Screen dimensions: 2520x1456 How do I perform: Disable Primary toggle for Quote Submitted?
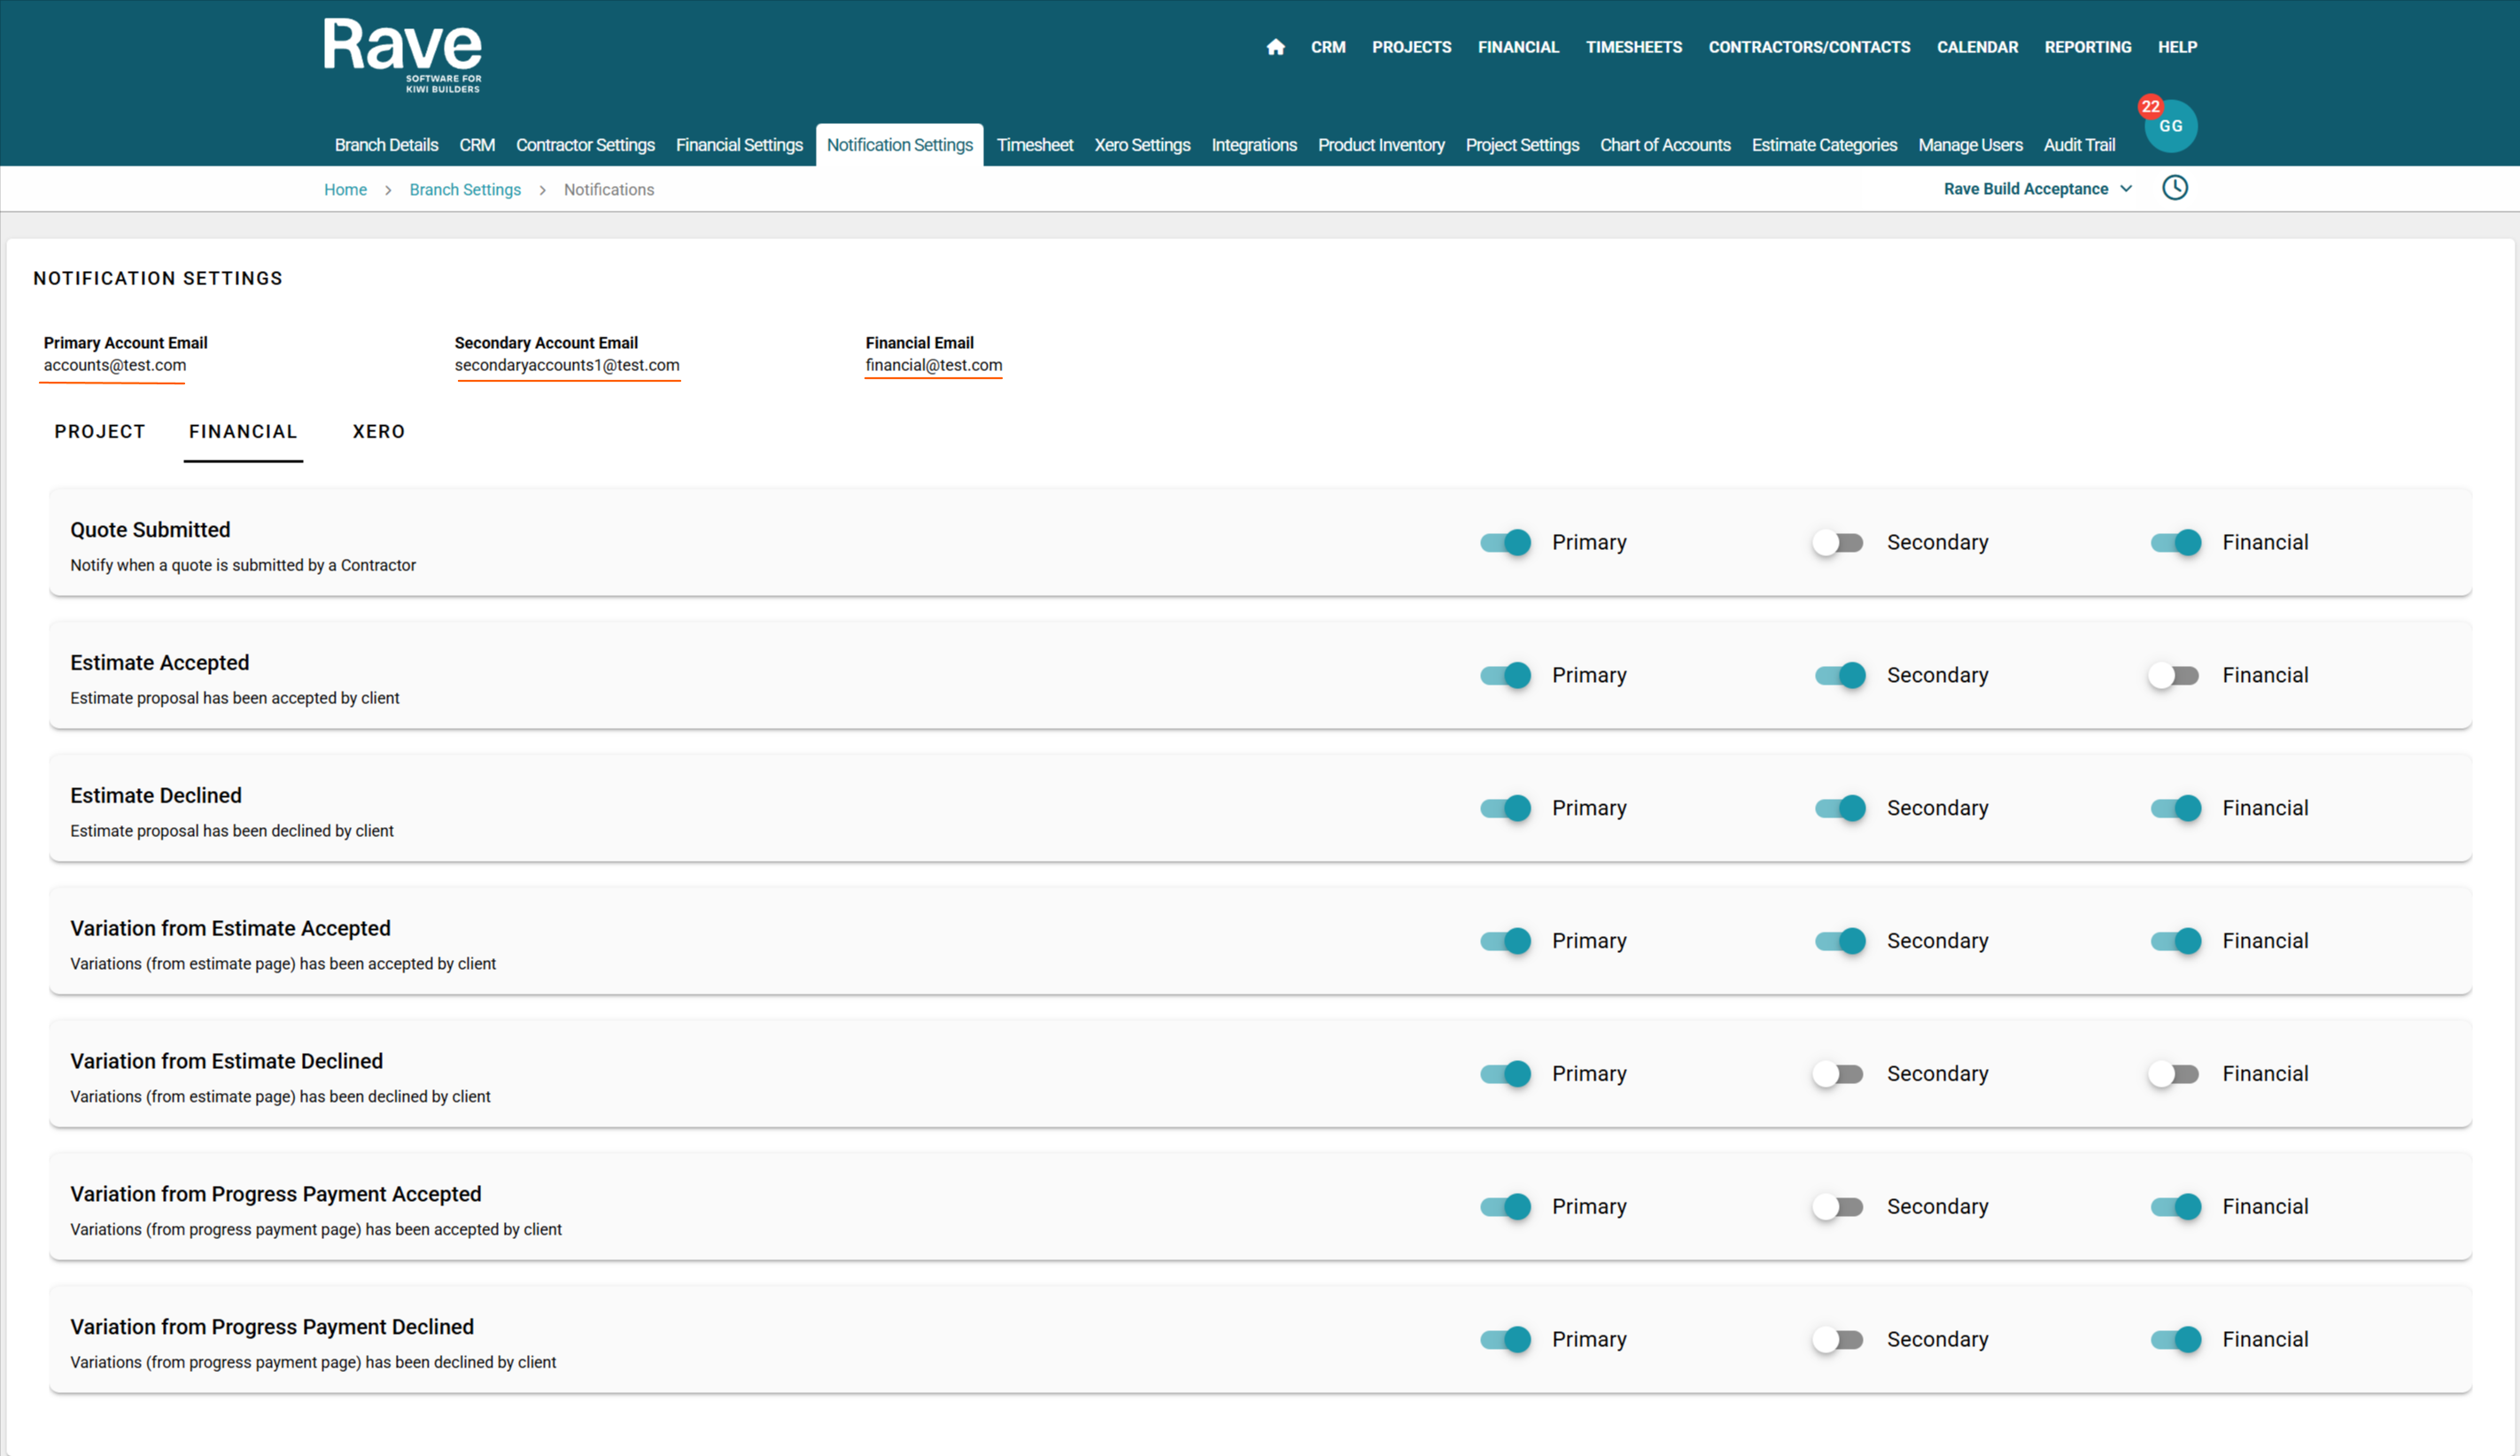click(x=1505, y=542)
